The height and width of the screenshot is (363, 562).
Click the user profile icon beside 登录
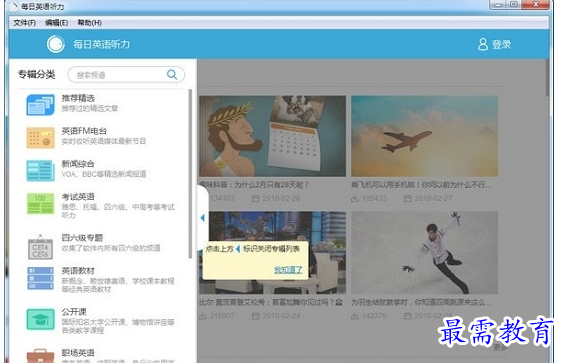coord(483,44)
